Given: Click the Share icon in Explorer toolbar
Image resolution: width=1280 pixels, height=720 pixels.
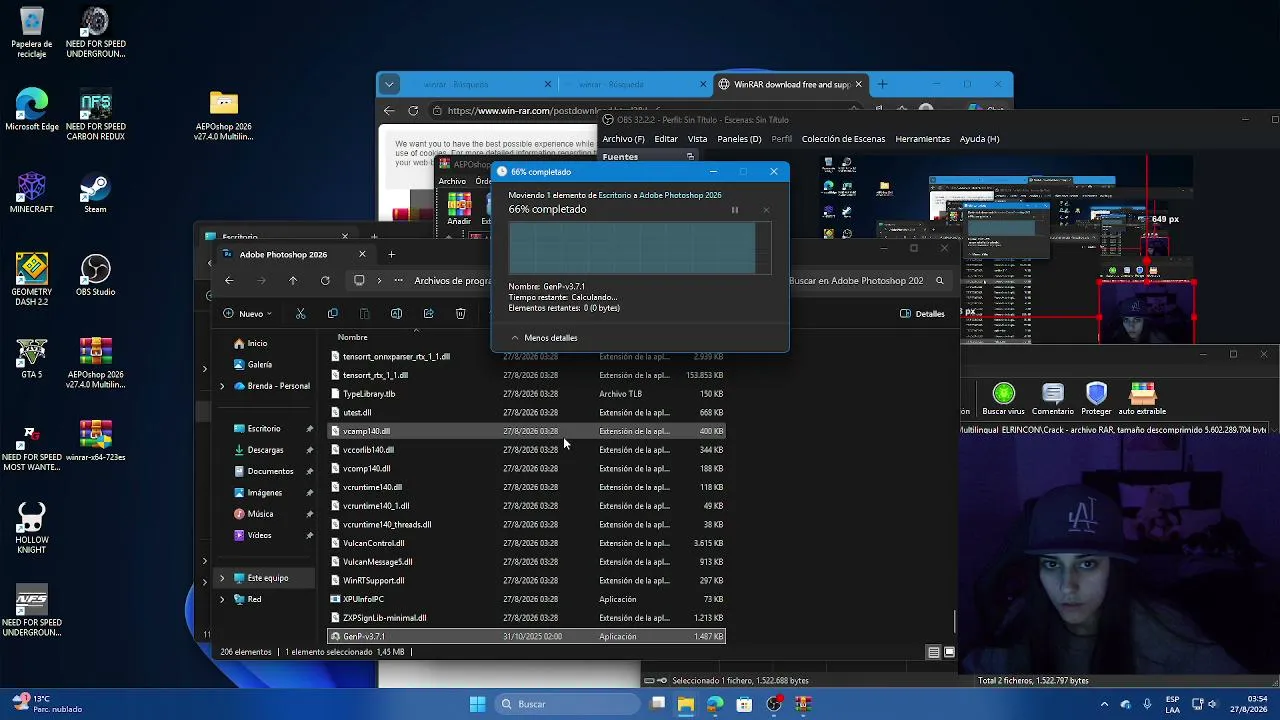Looking at the screenshot, I should pyautogui.click(x=428, y=314).
